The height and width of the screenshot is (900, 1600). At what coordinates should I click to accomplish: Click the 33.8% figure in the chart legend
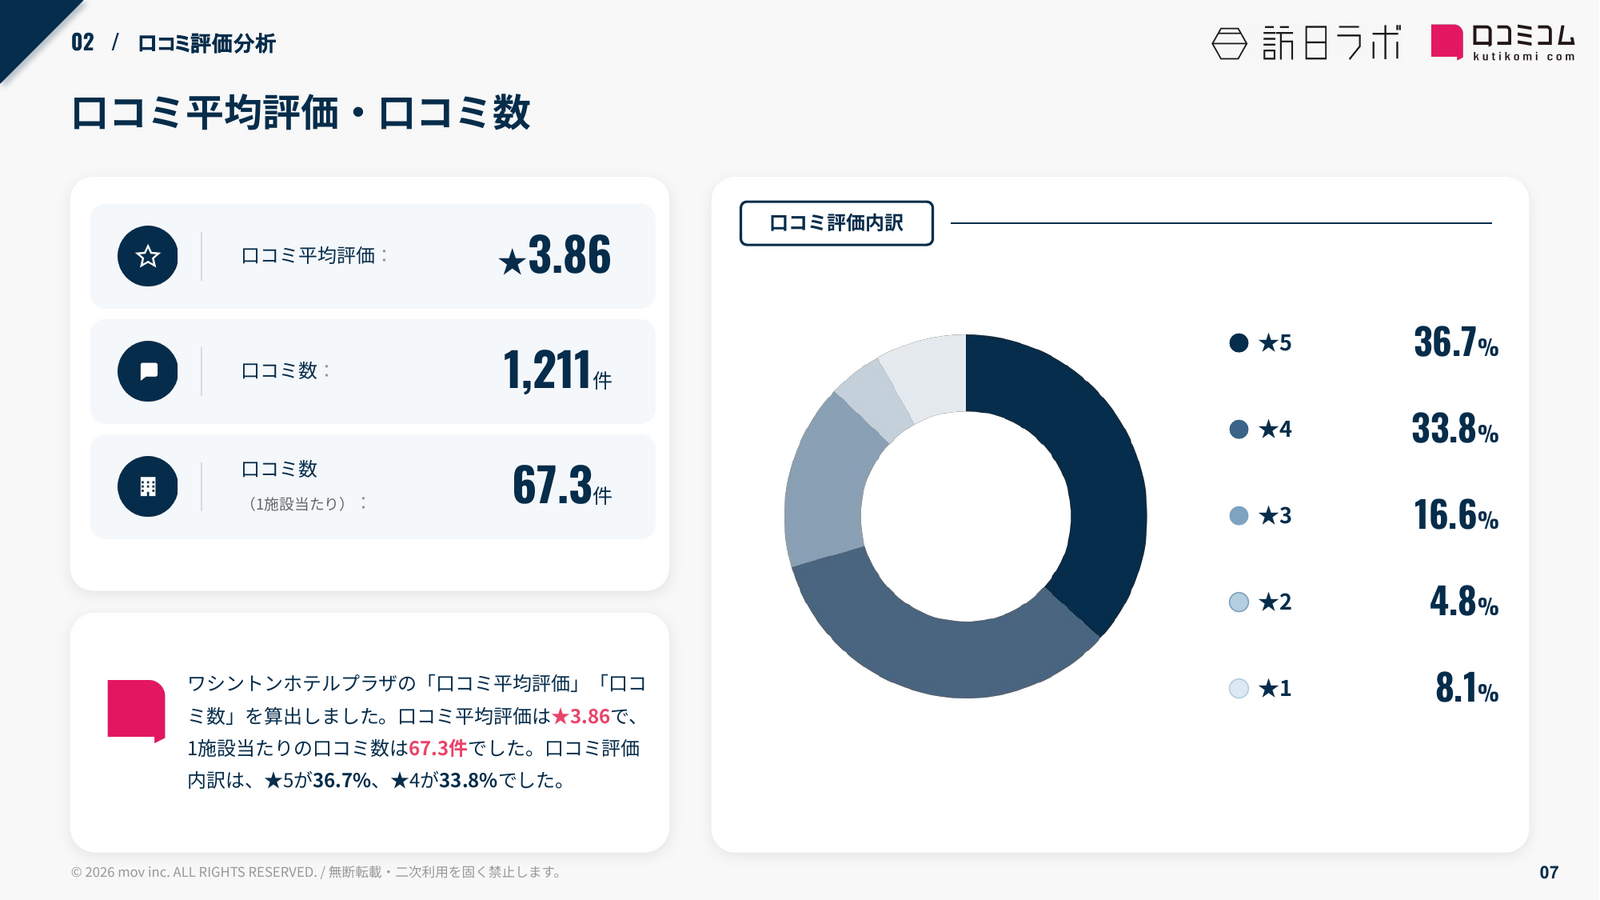click(x=1455, y=429)
